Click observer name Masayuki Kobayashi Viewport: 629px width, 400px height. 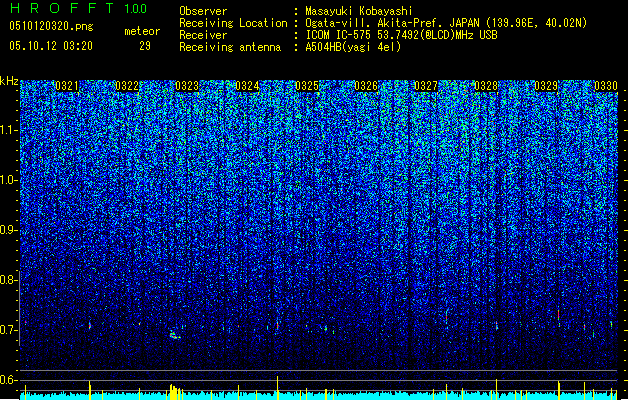(x=359, y=11)
